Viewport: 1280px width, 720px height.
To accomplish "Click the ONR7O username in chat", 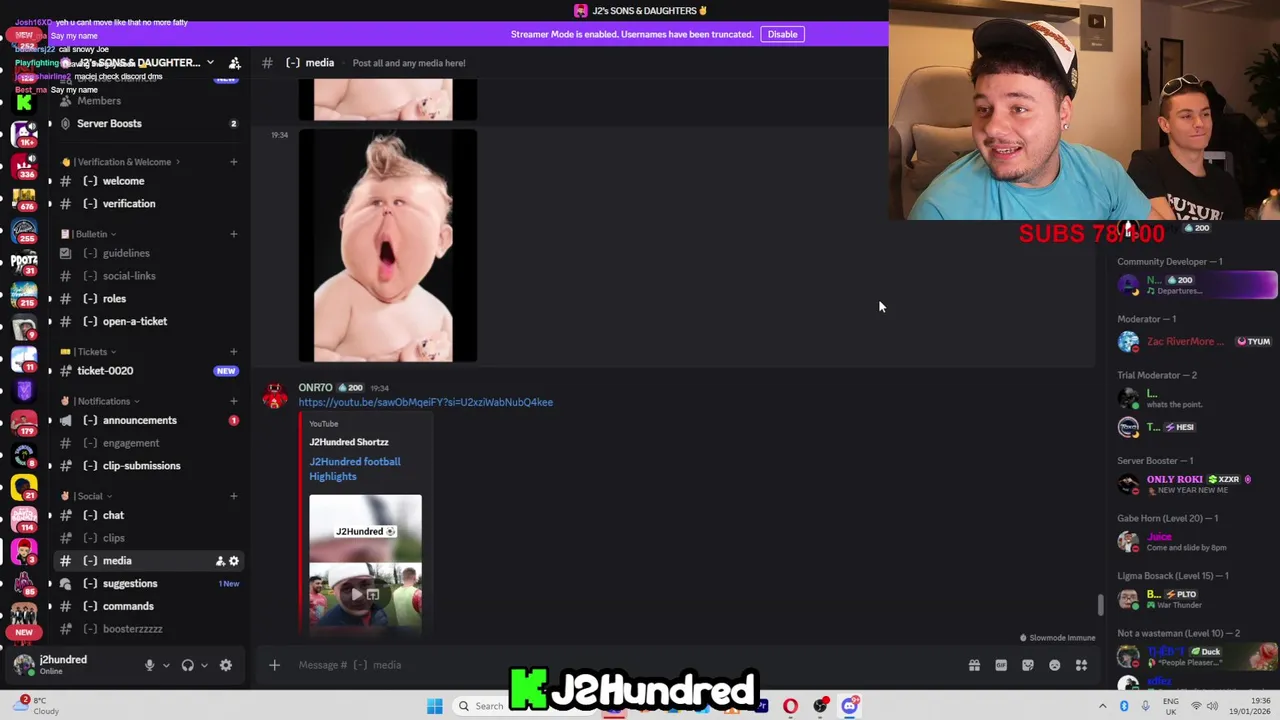I will (315, 387).
